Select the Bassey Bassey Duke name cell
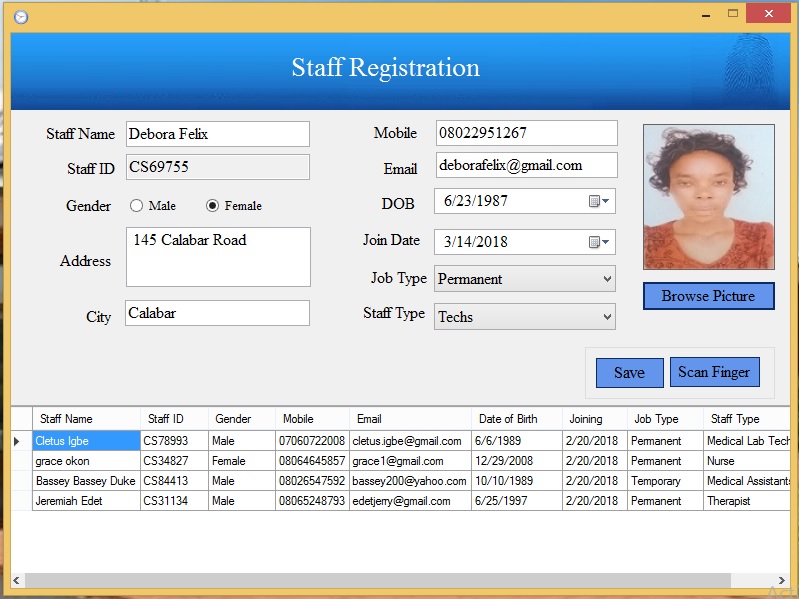 (87, 481)
